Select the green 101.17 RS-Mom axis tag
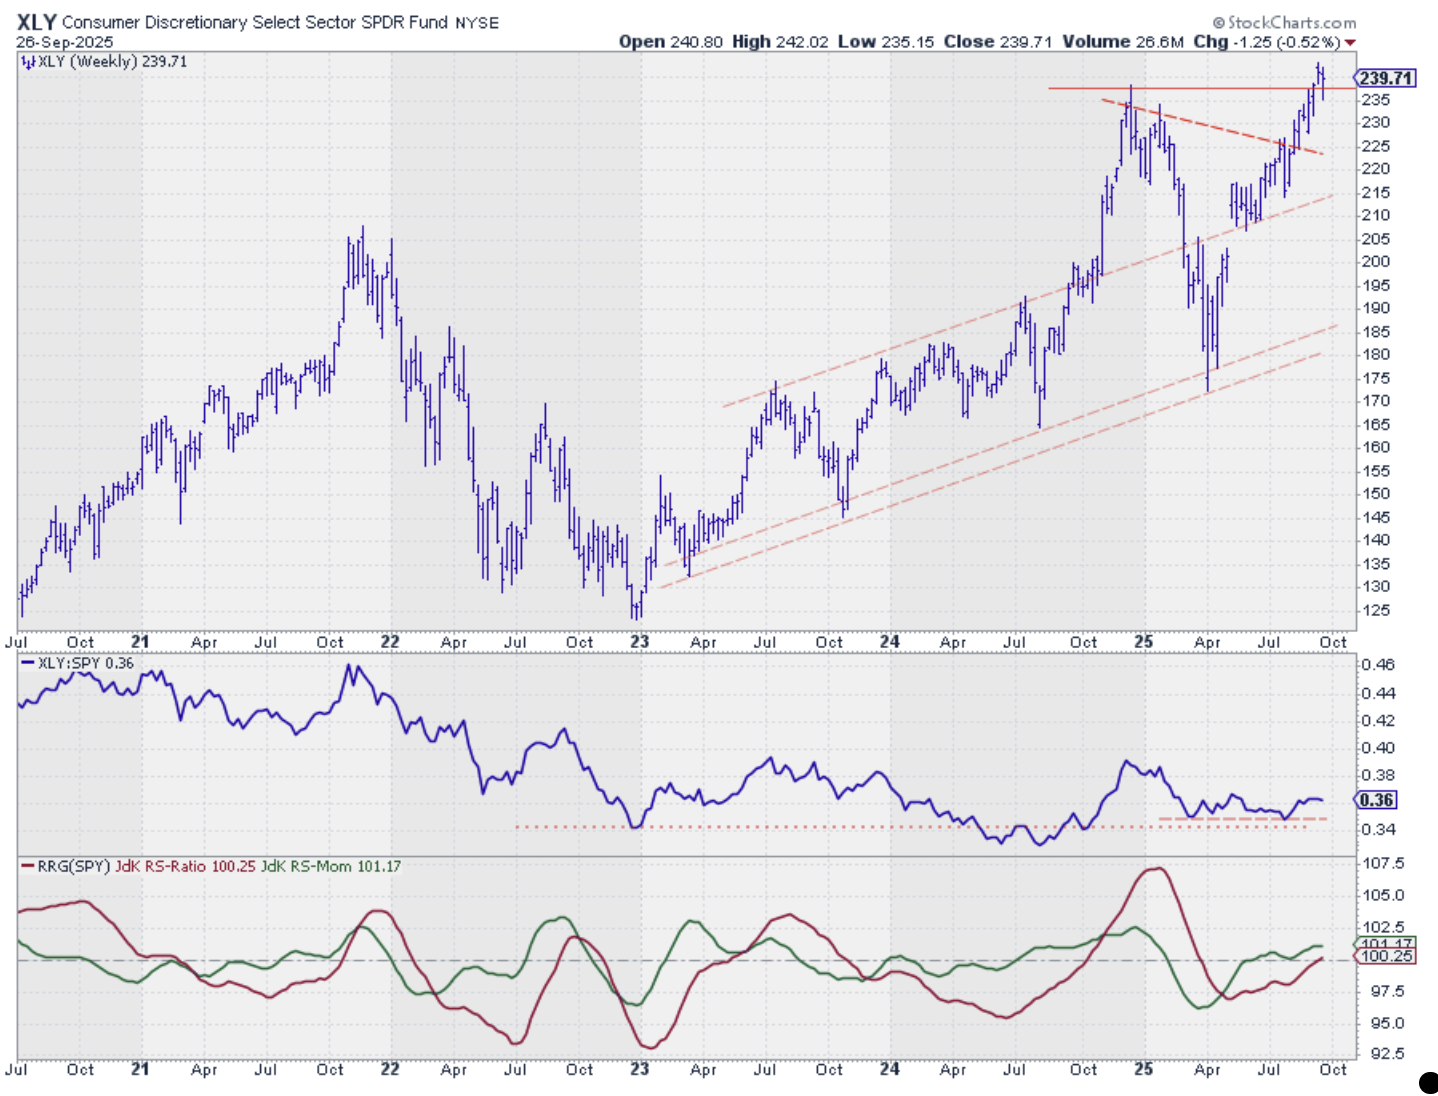The height and width of the screenshot is (1096, 1438). (x=1386, y=944)
